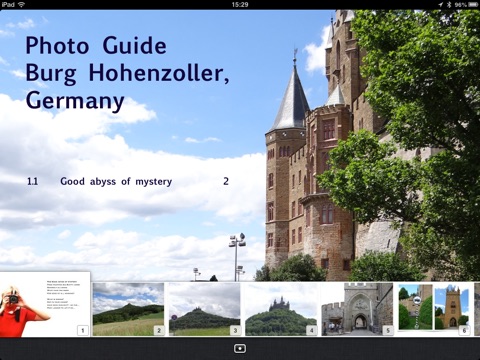Click the battery icon in status bar

[473, 4]
